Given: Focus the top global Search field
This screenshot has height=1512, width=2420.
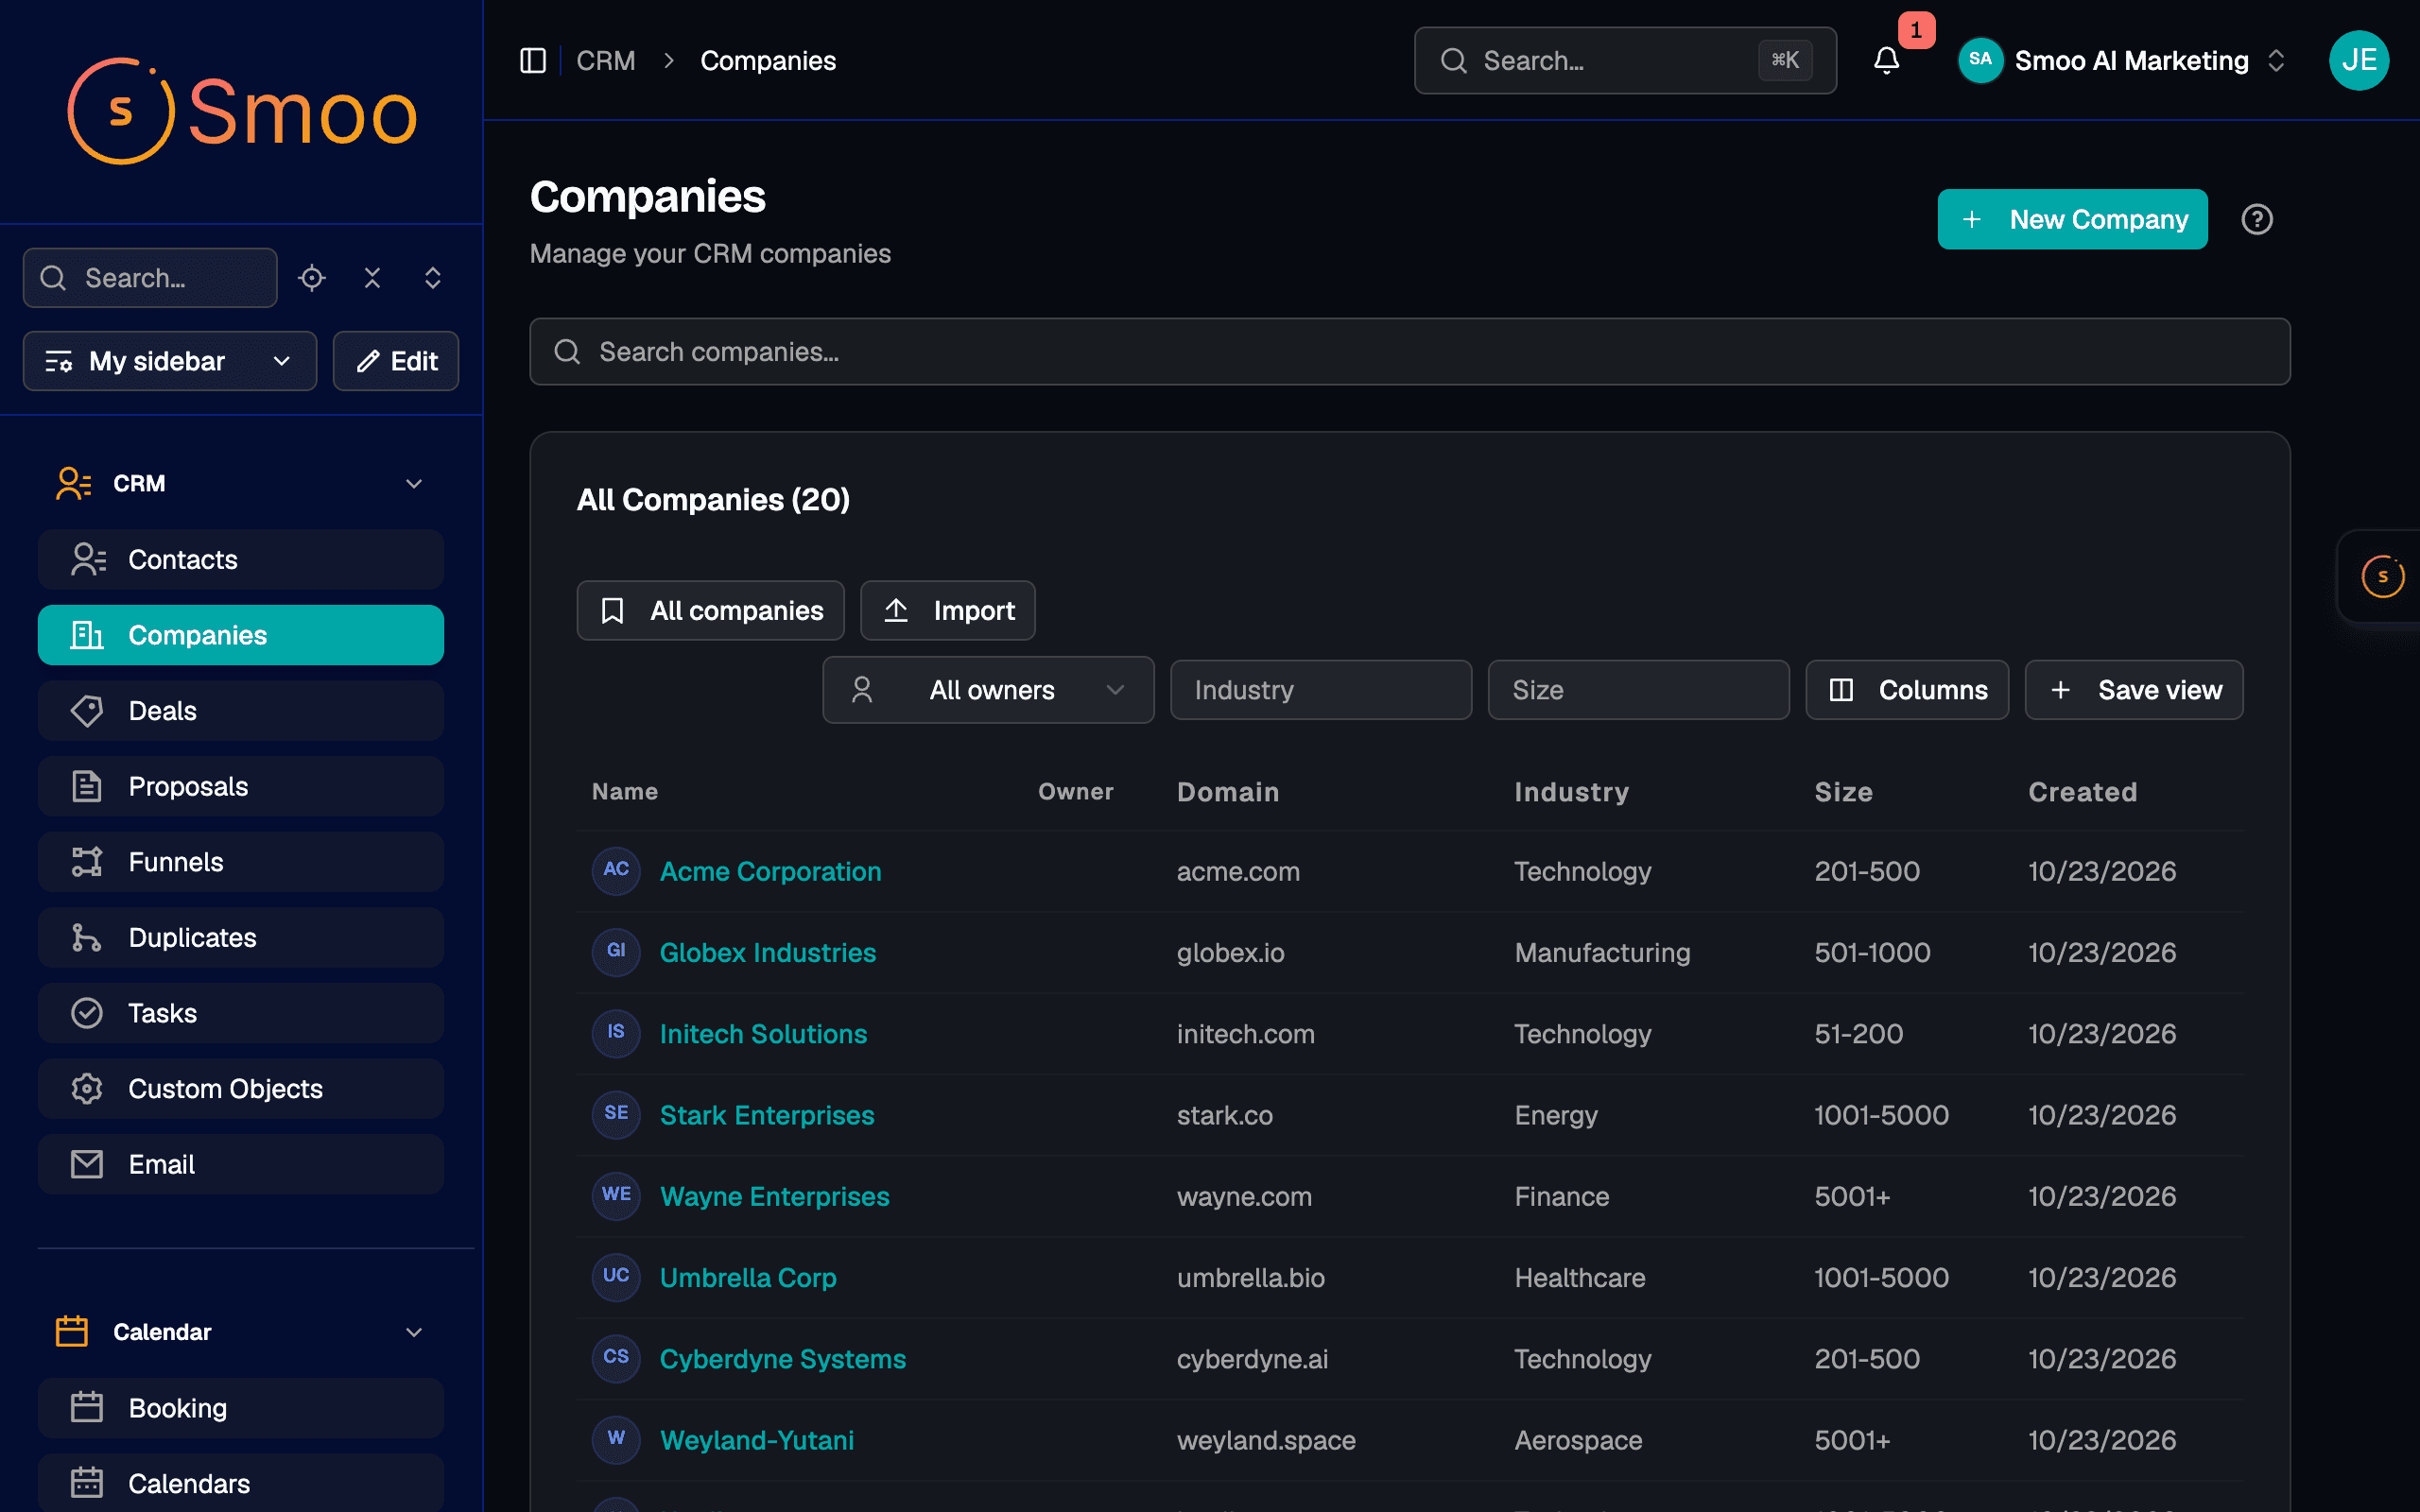Looking at the screenshot, I should click(x=1625, y=61).
